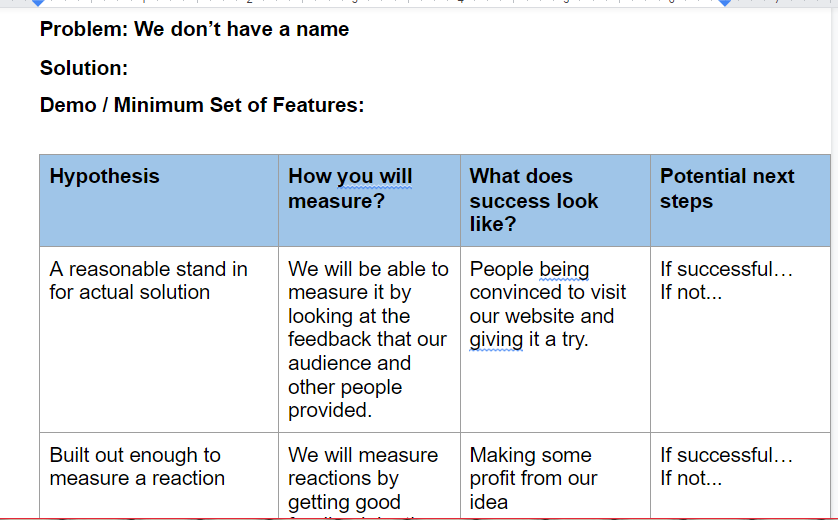838x520 pixels.
Task: Click the "How you will measure?" header cell
Action: (x=369, y=200)
